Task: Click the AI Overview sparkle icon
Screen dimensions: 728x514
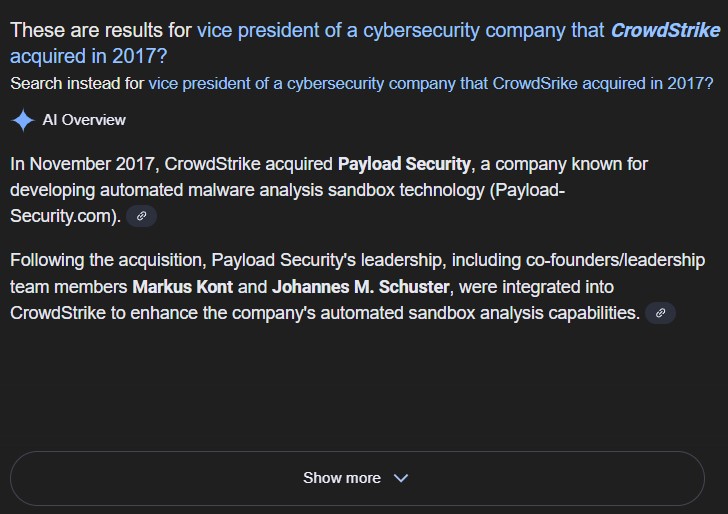Action: coord(23,120)
